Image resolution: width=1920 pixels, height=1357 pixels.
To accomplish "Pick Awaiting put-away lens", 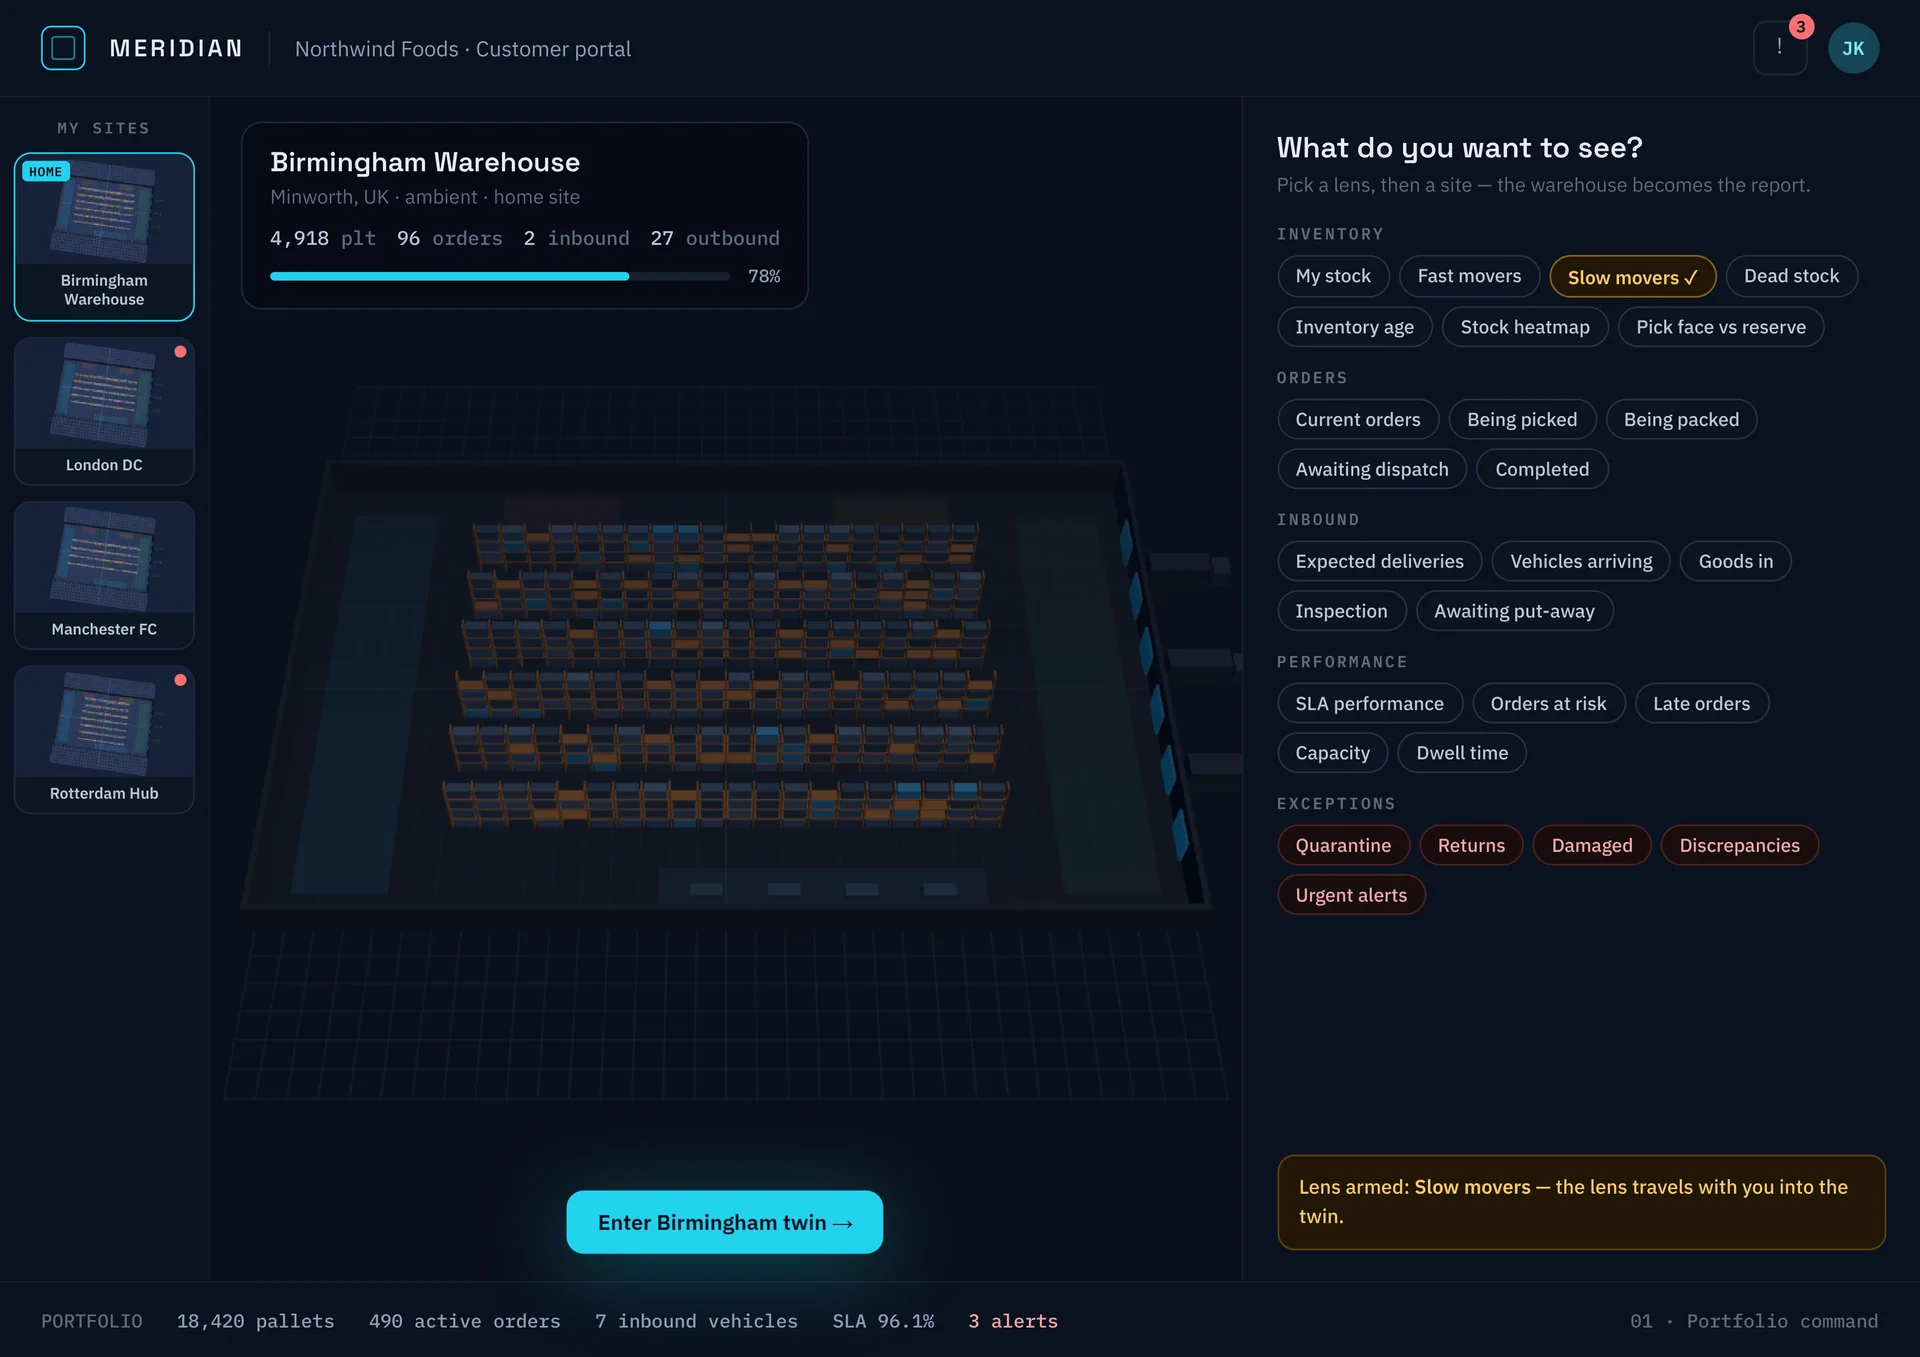I will 1514,611.
